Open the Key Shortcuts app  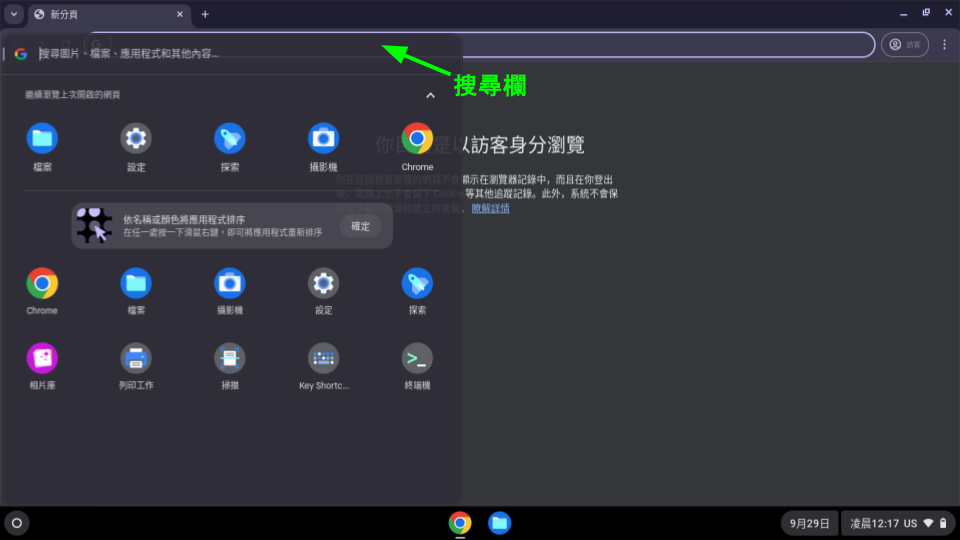coord(323,358)
